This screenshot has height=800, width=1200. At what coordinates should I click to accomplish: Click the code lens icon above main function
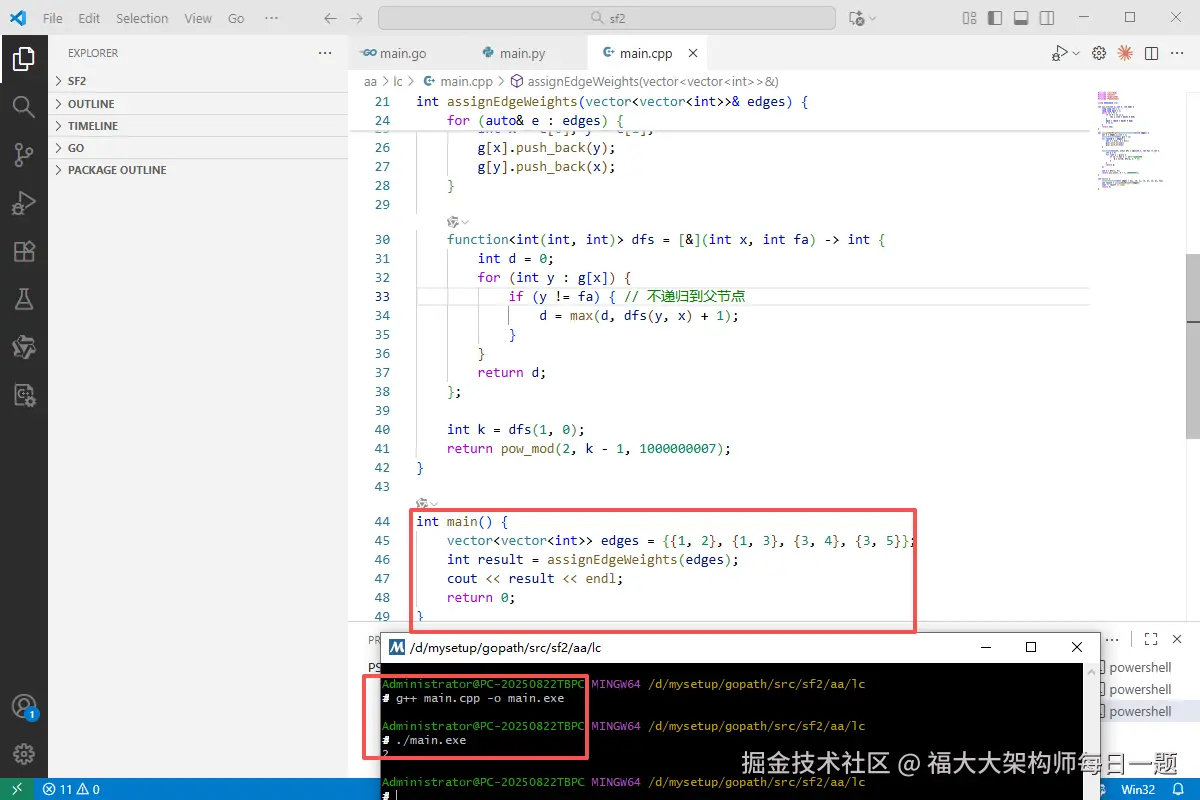(422, 503)
